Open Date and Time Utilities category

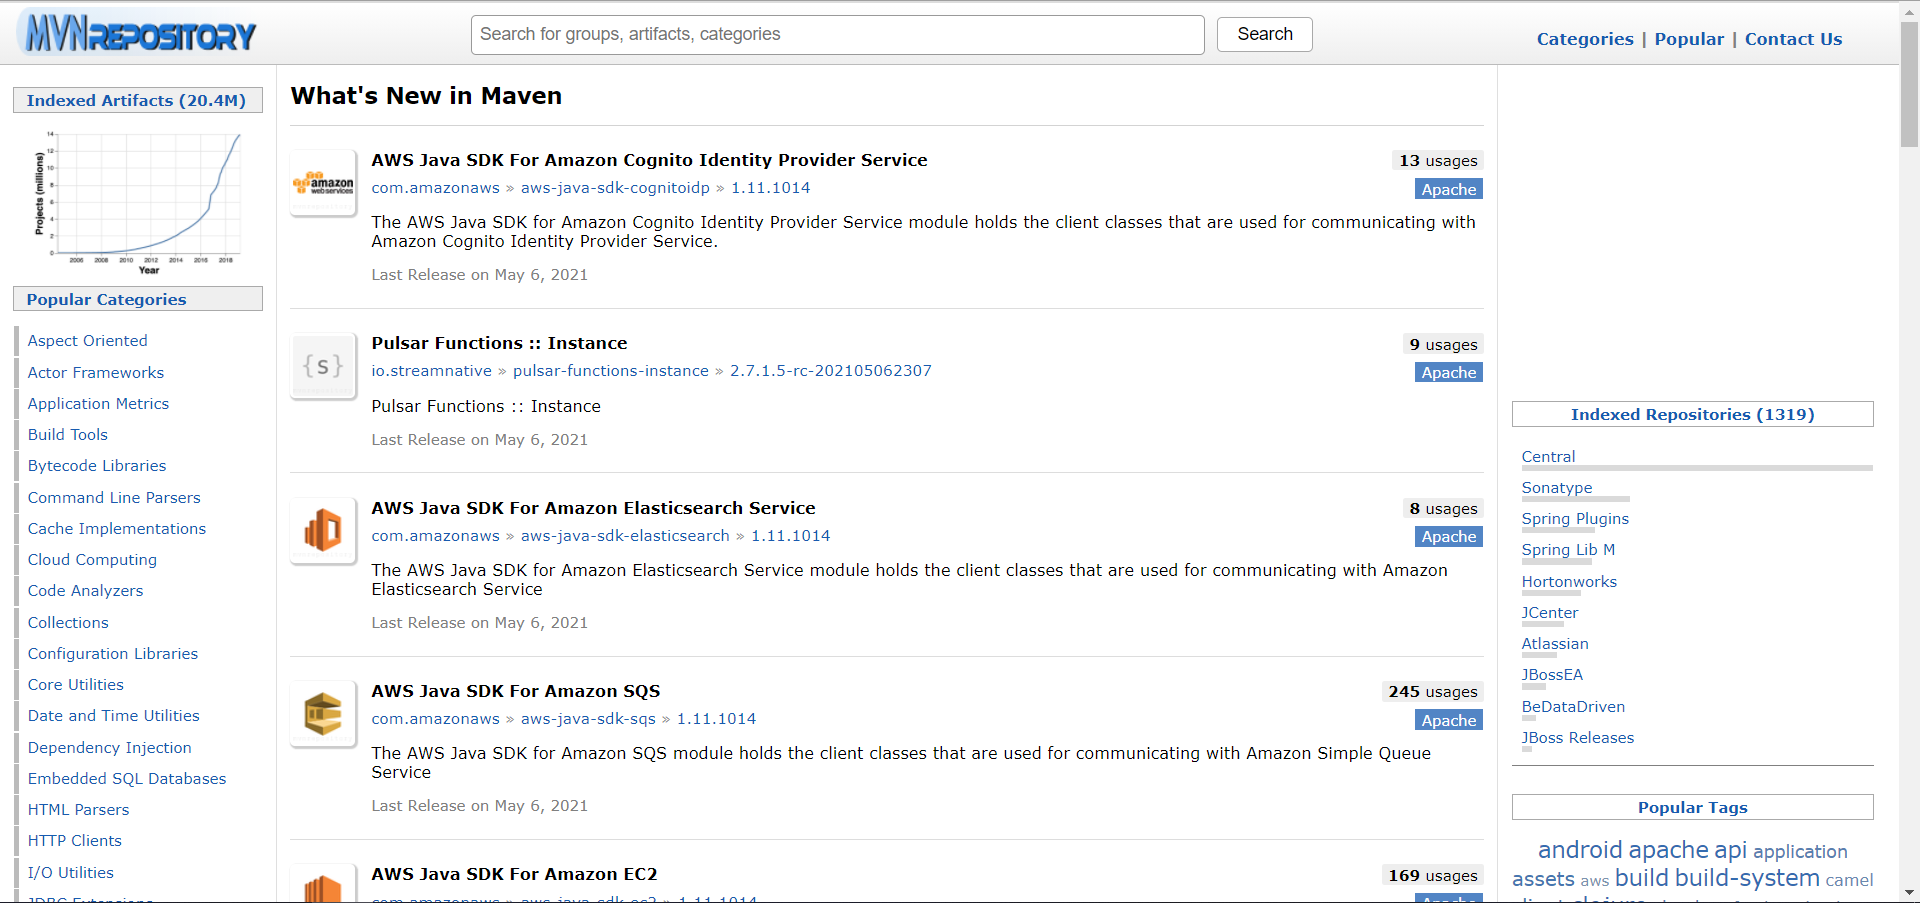coord(114,716)
